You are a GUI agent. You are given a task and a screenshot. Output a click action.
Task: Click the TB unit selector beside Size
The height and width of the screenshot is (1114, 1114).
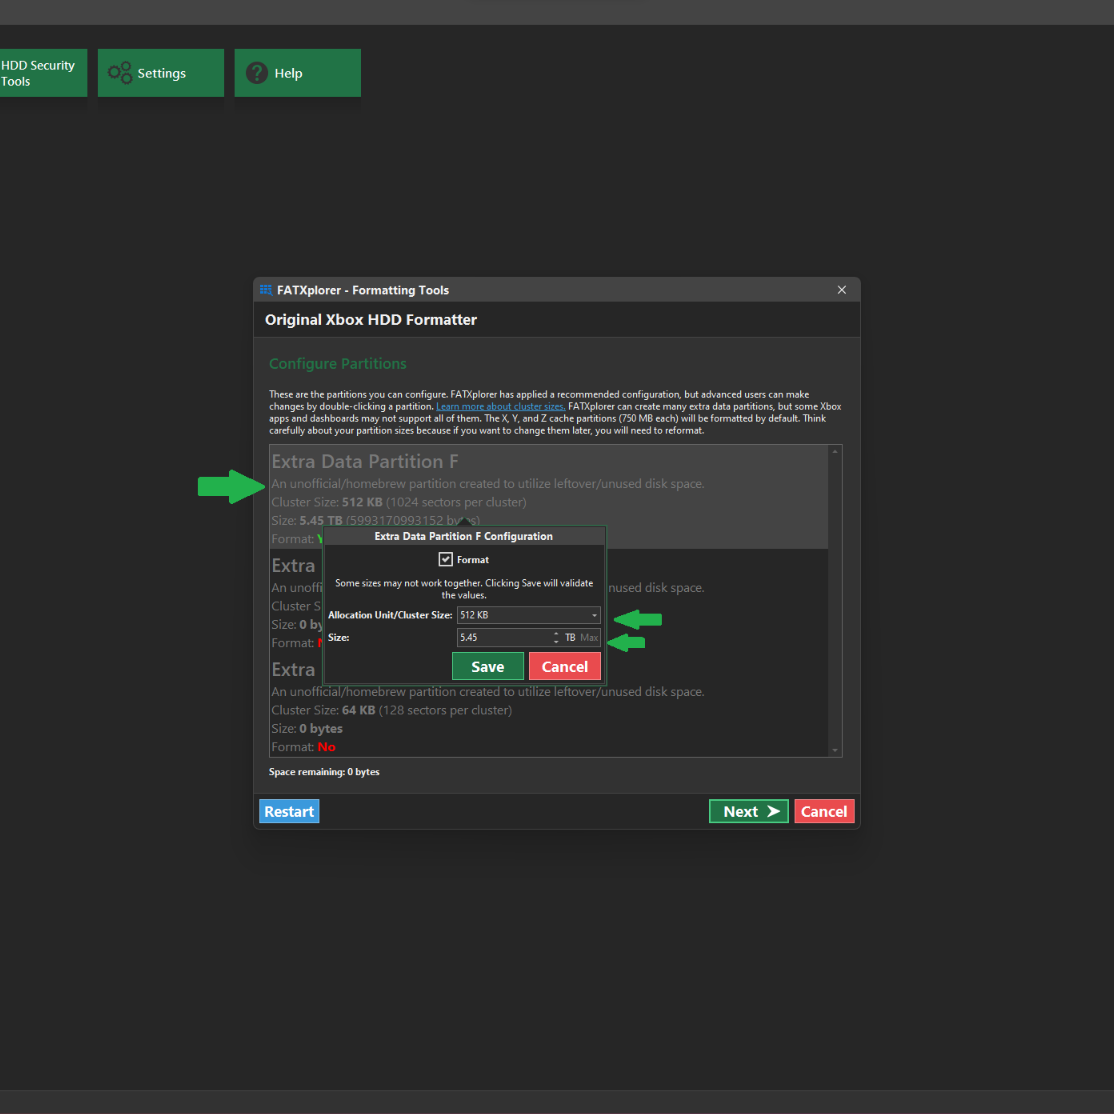tap(570, 637)
